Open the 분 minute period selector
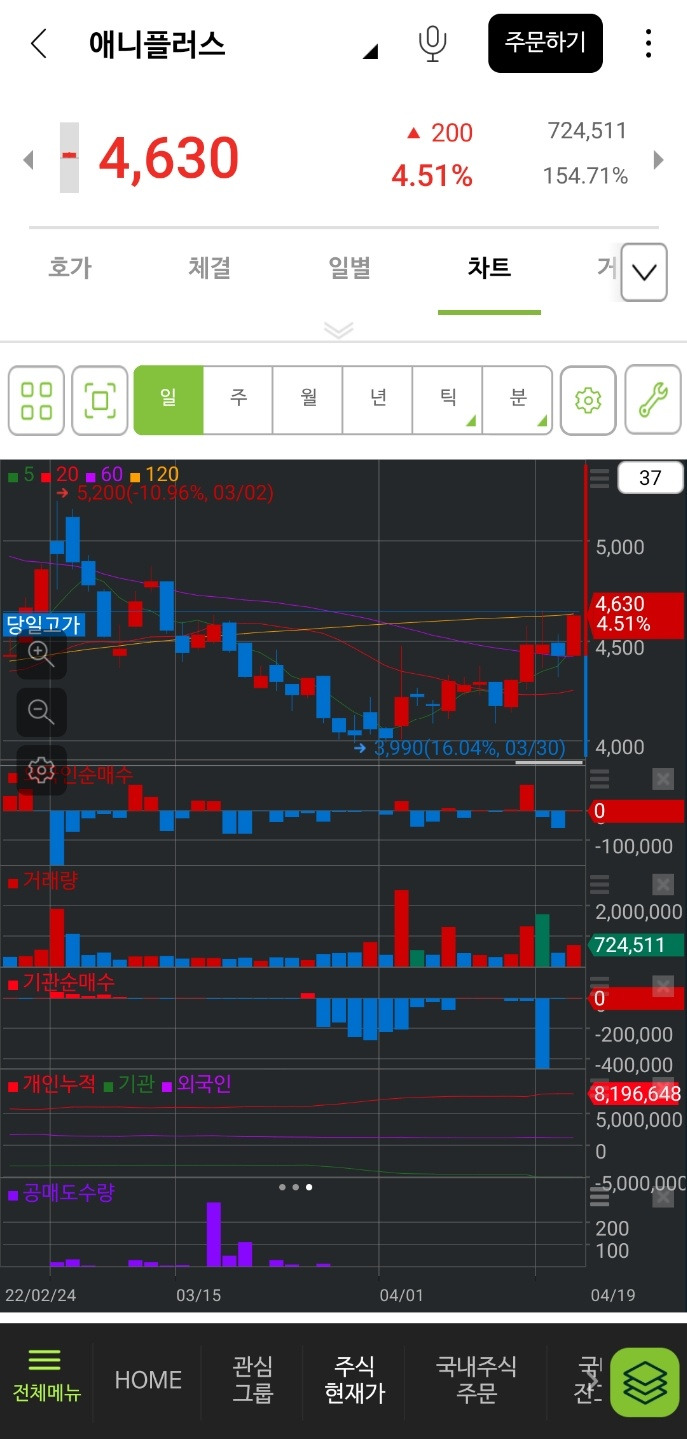The width and height of the screenshot is (687, 1439). 518,399
